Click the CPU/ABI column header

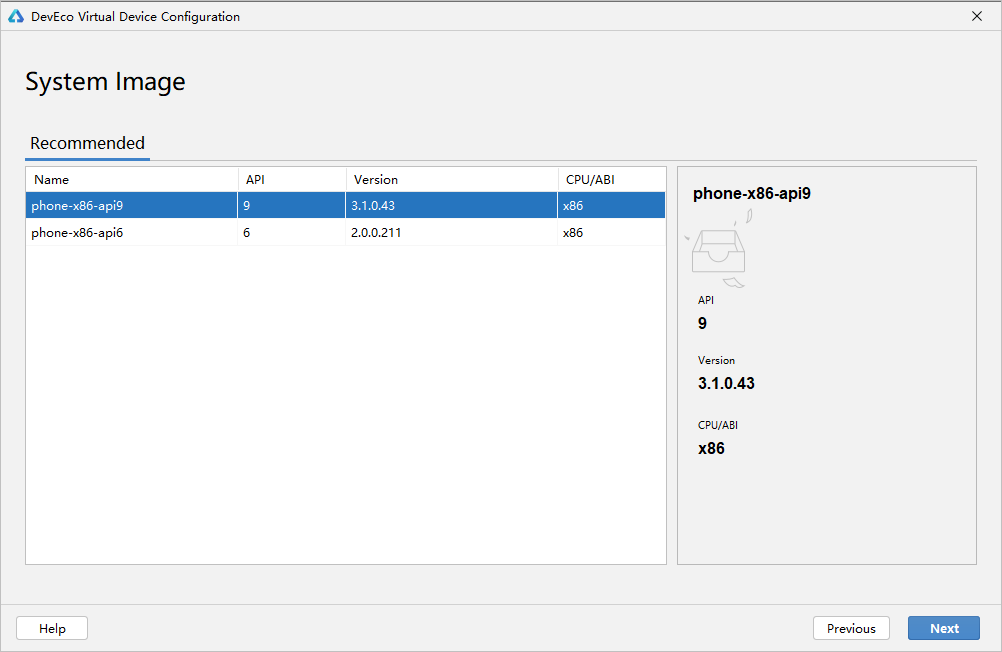click(612, 180)
